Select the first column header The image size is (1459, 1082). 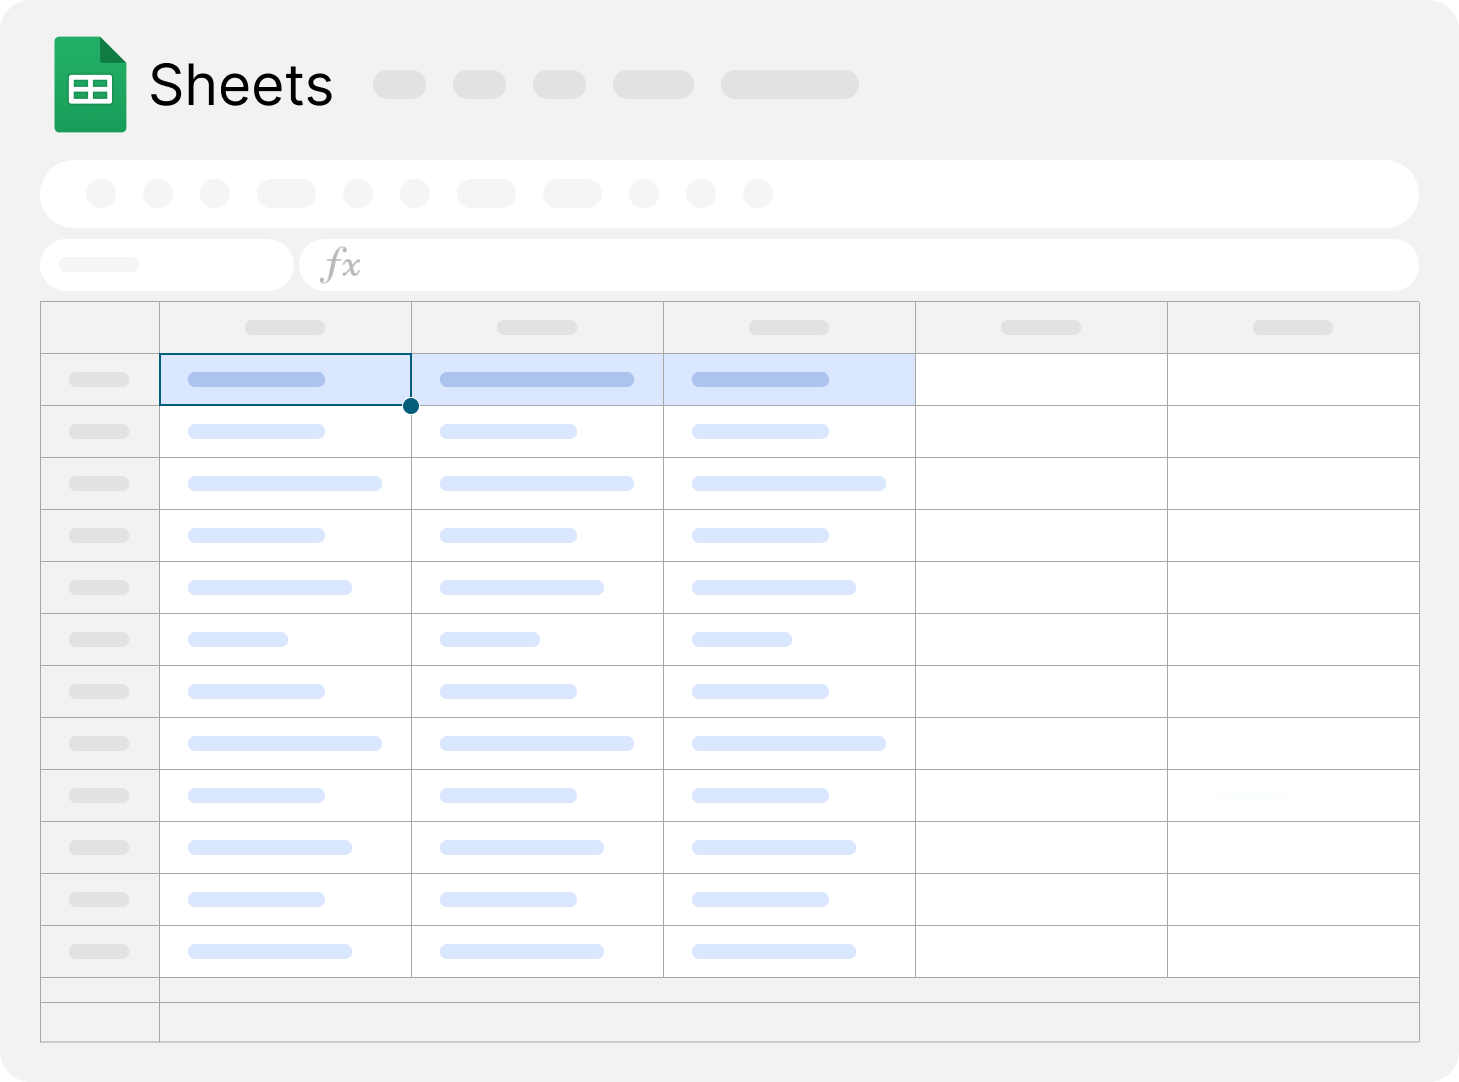[x=285, y=327]
